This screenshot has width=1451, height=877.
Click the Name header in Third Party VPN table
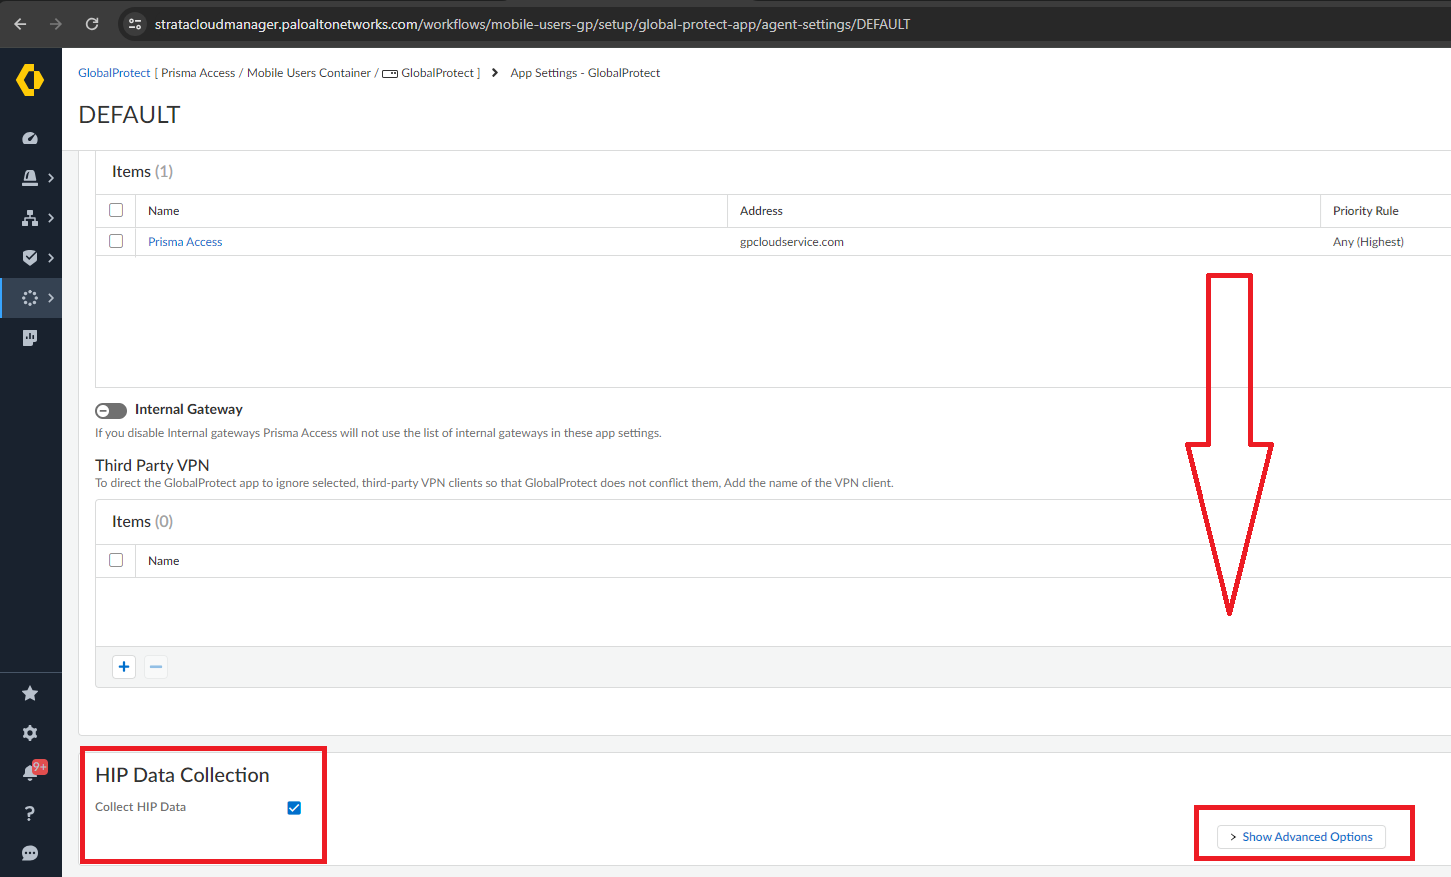[x=164, y=561]
